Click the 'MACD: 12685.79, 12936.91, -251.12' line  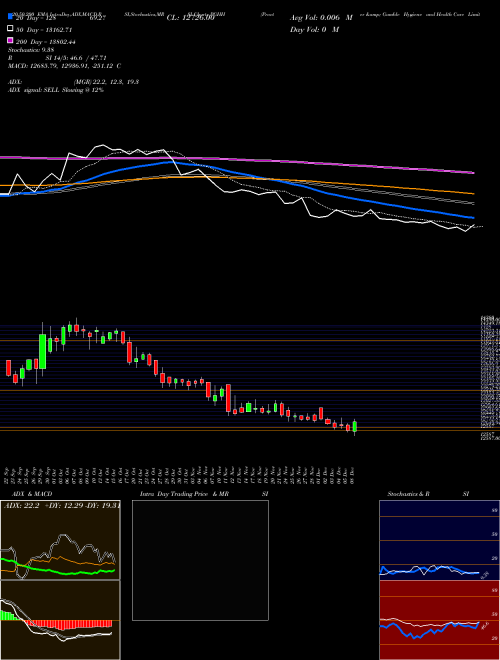coord(64,66)
